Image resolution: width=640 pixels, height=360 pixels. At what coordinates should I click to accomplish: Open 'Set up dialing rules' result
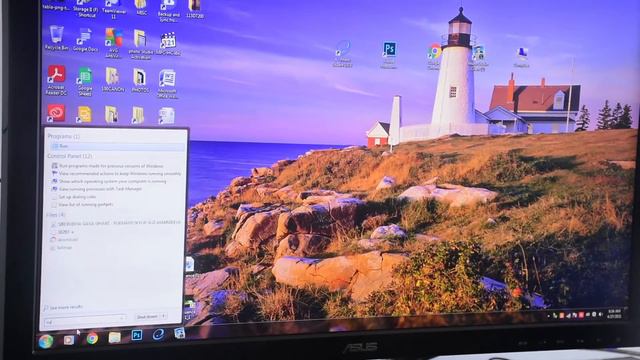point(73,197)
